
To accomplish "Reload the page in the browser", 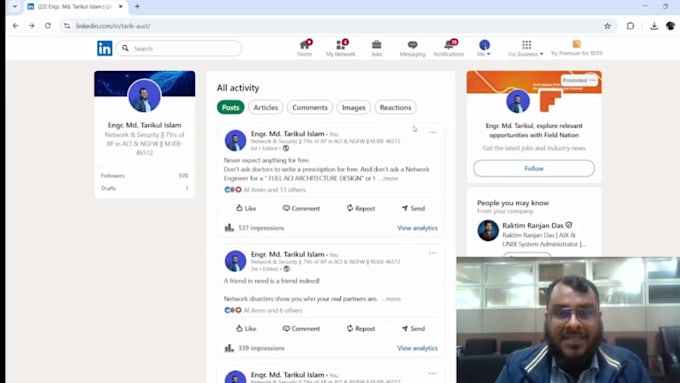I will (x=48, y=26).
